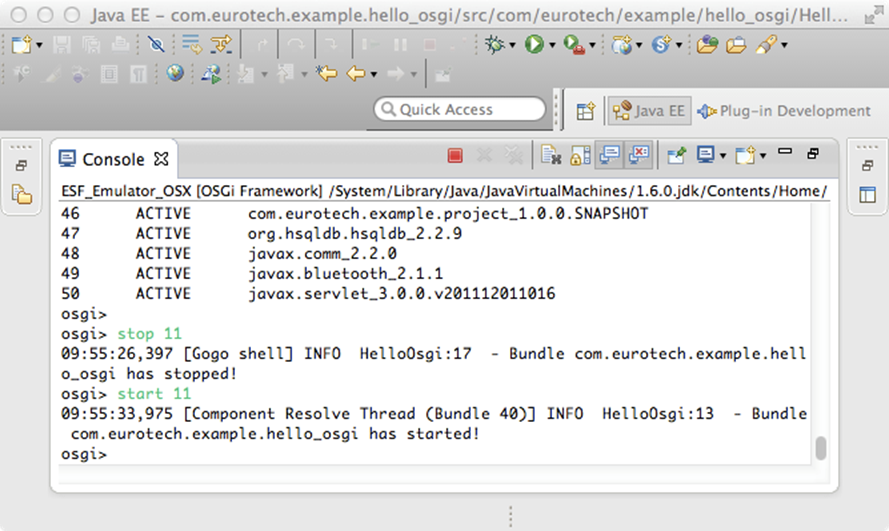Click the Back navigation yellow arrow
Viewport: 889px width, 531px height.
click(x=356, y=73)
